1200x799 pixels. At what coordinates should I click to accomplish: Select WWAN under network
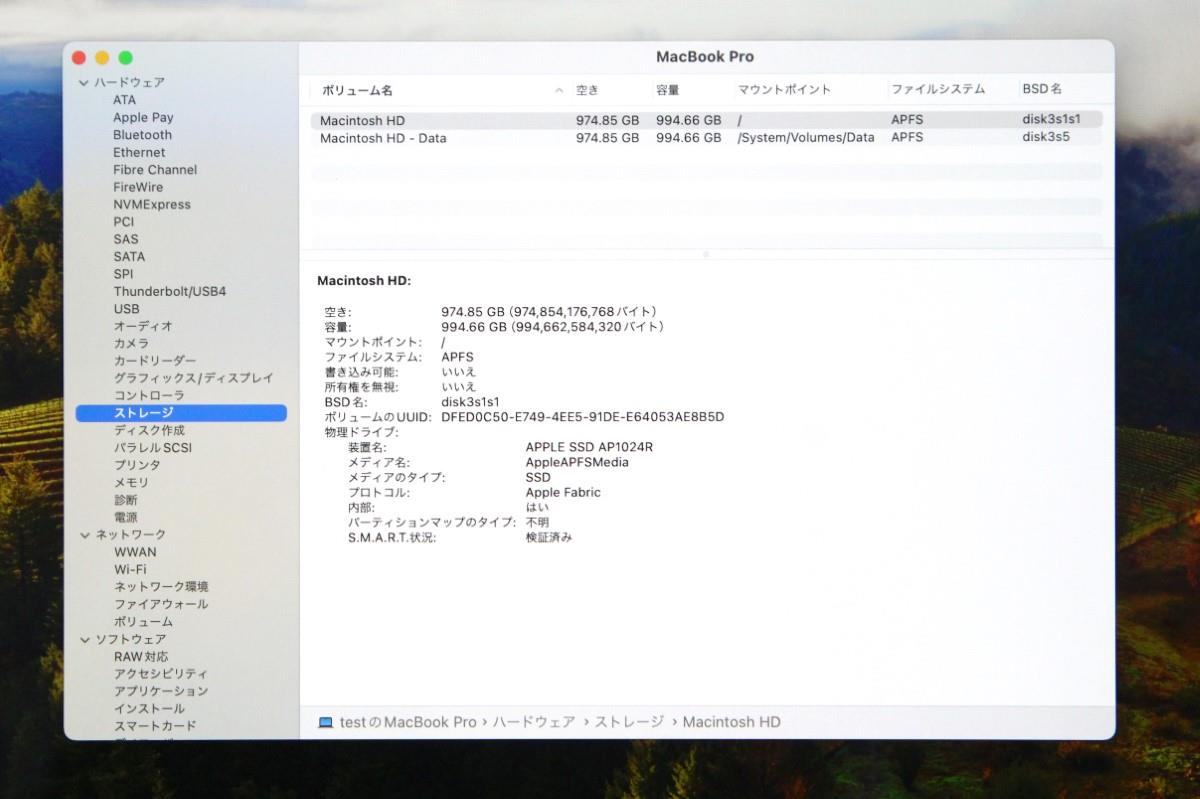click(x=135, y=552)
